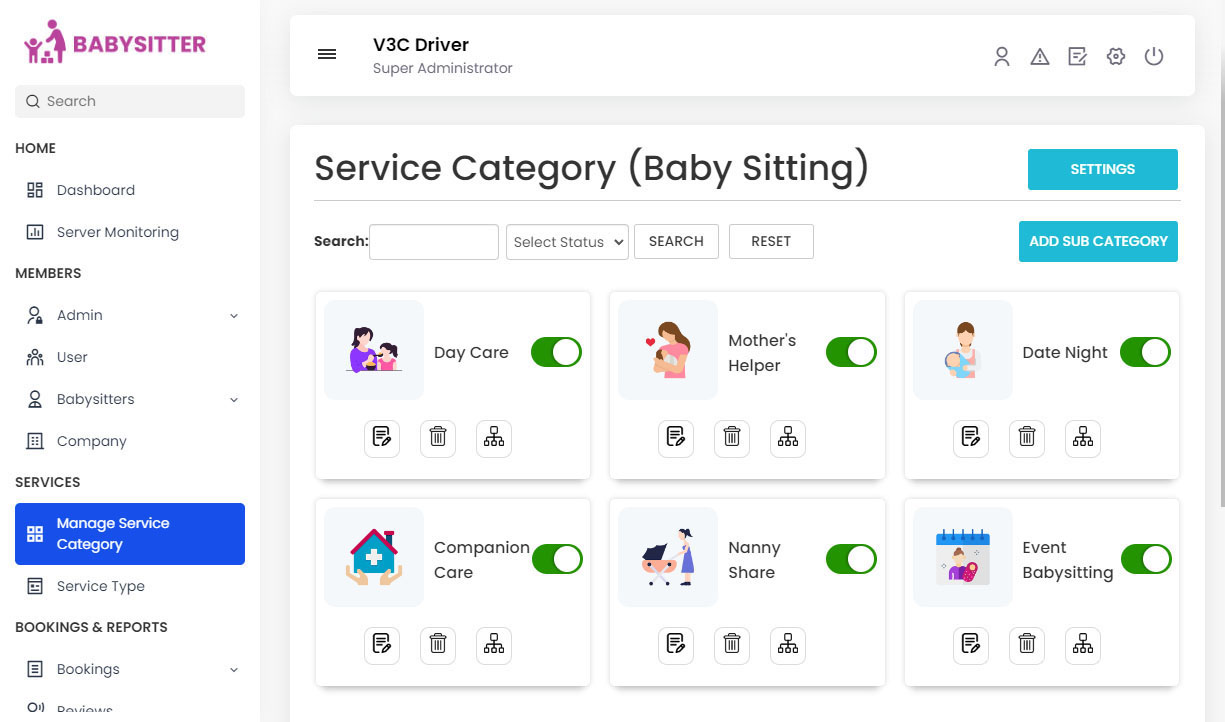Image resolution: width=1225 pixels, height=722 pixels.
Task: Click the subcategory hierarchy icon under Date Night
Action: pos(1082,438)
